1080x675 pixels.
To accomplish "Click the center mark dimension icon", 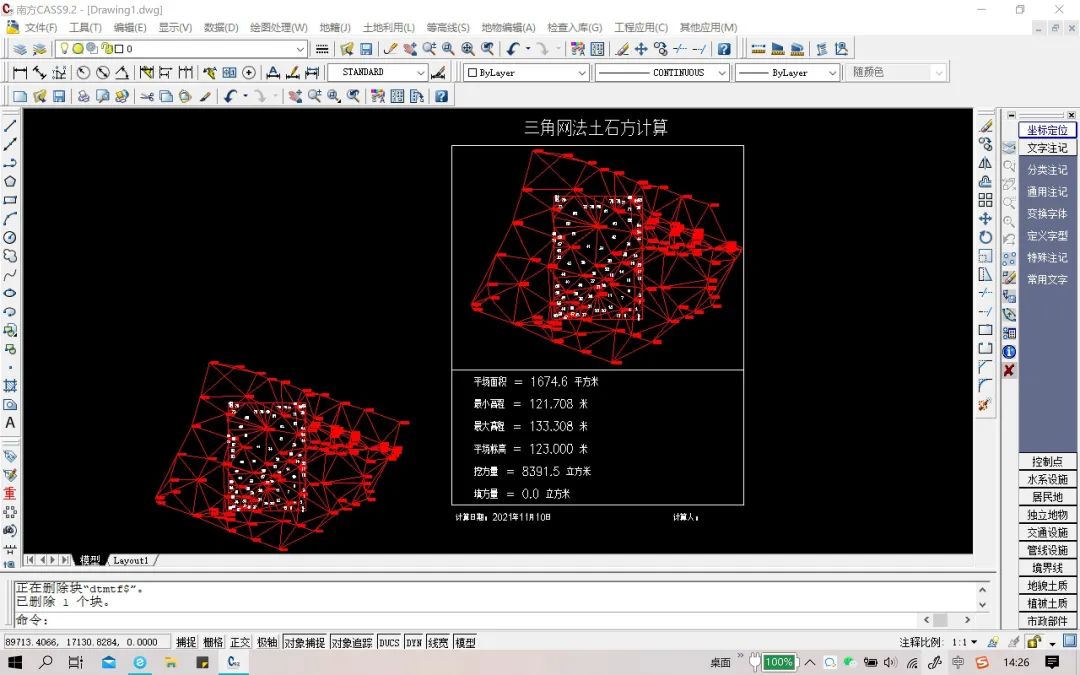I will point(249,72).
